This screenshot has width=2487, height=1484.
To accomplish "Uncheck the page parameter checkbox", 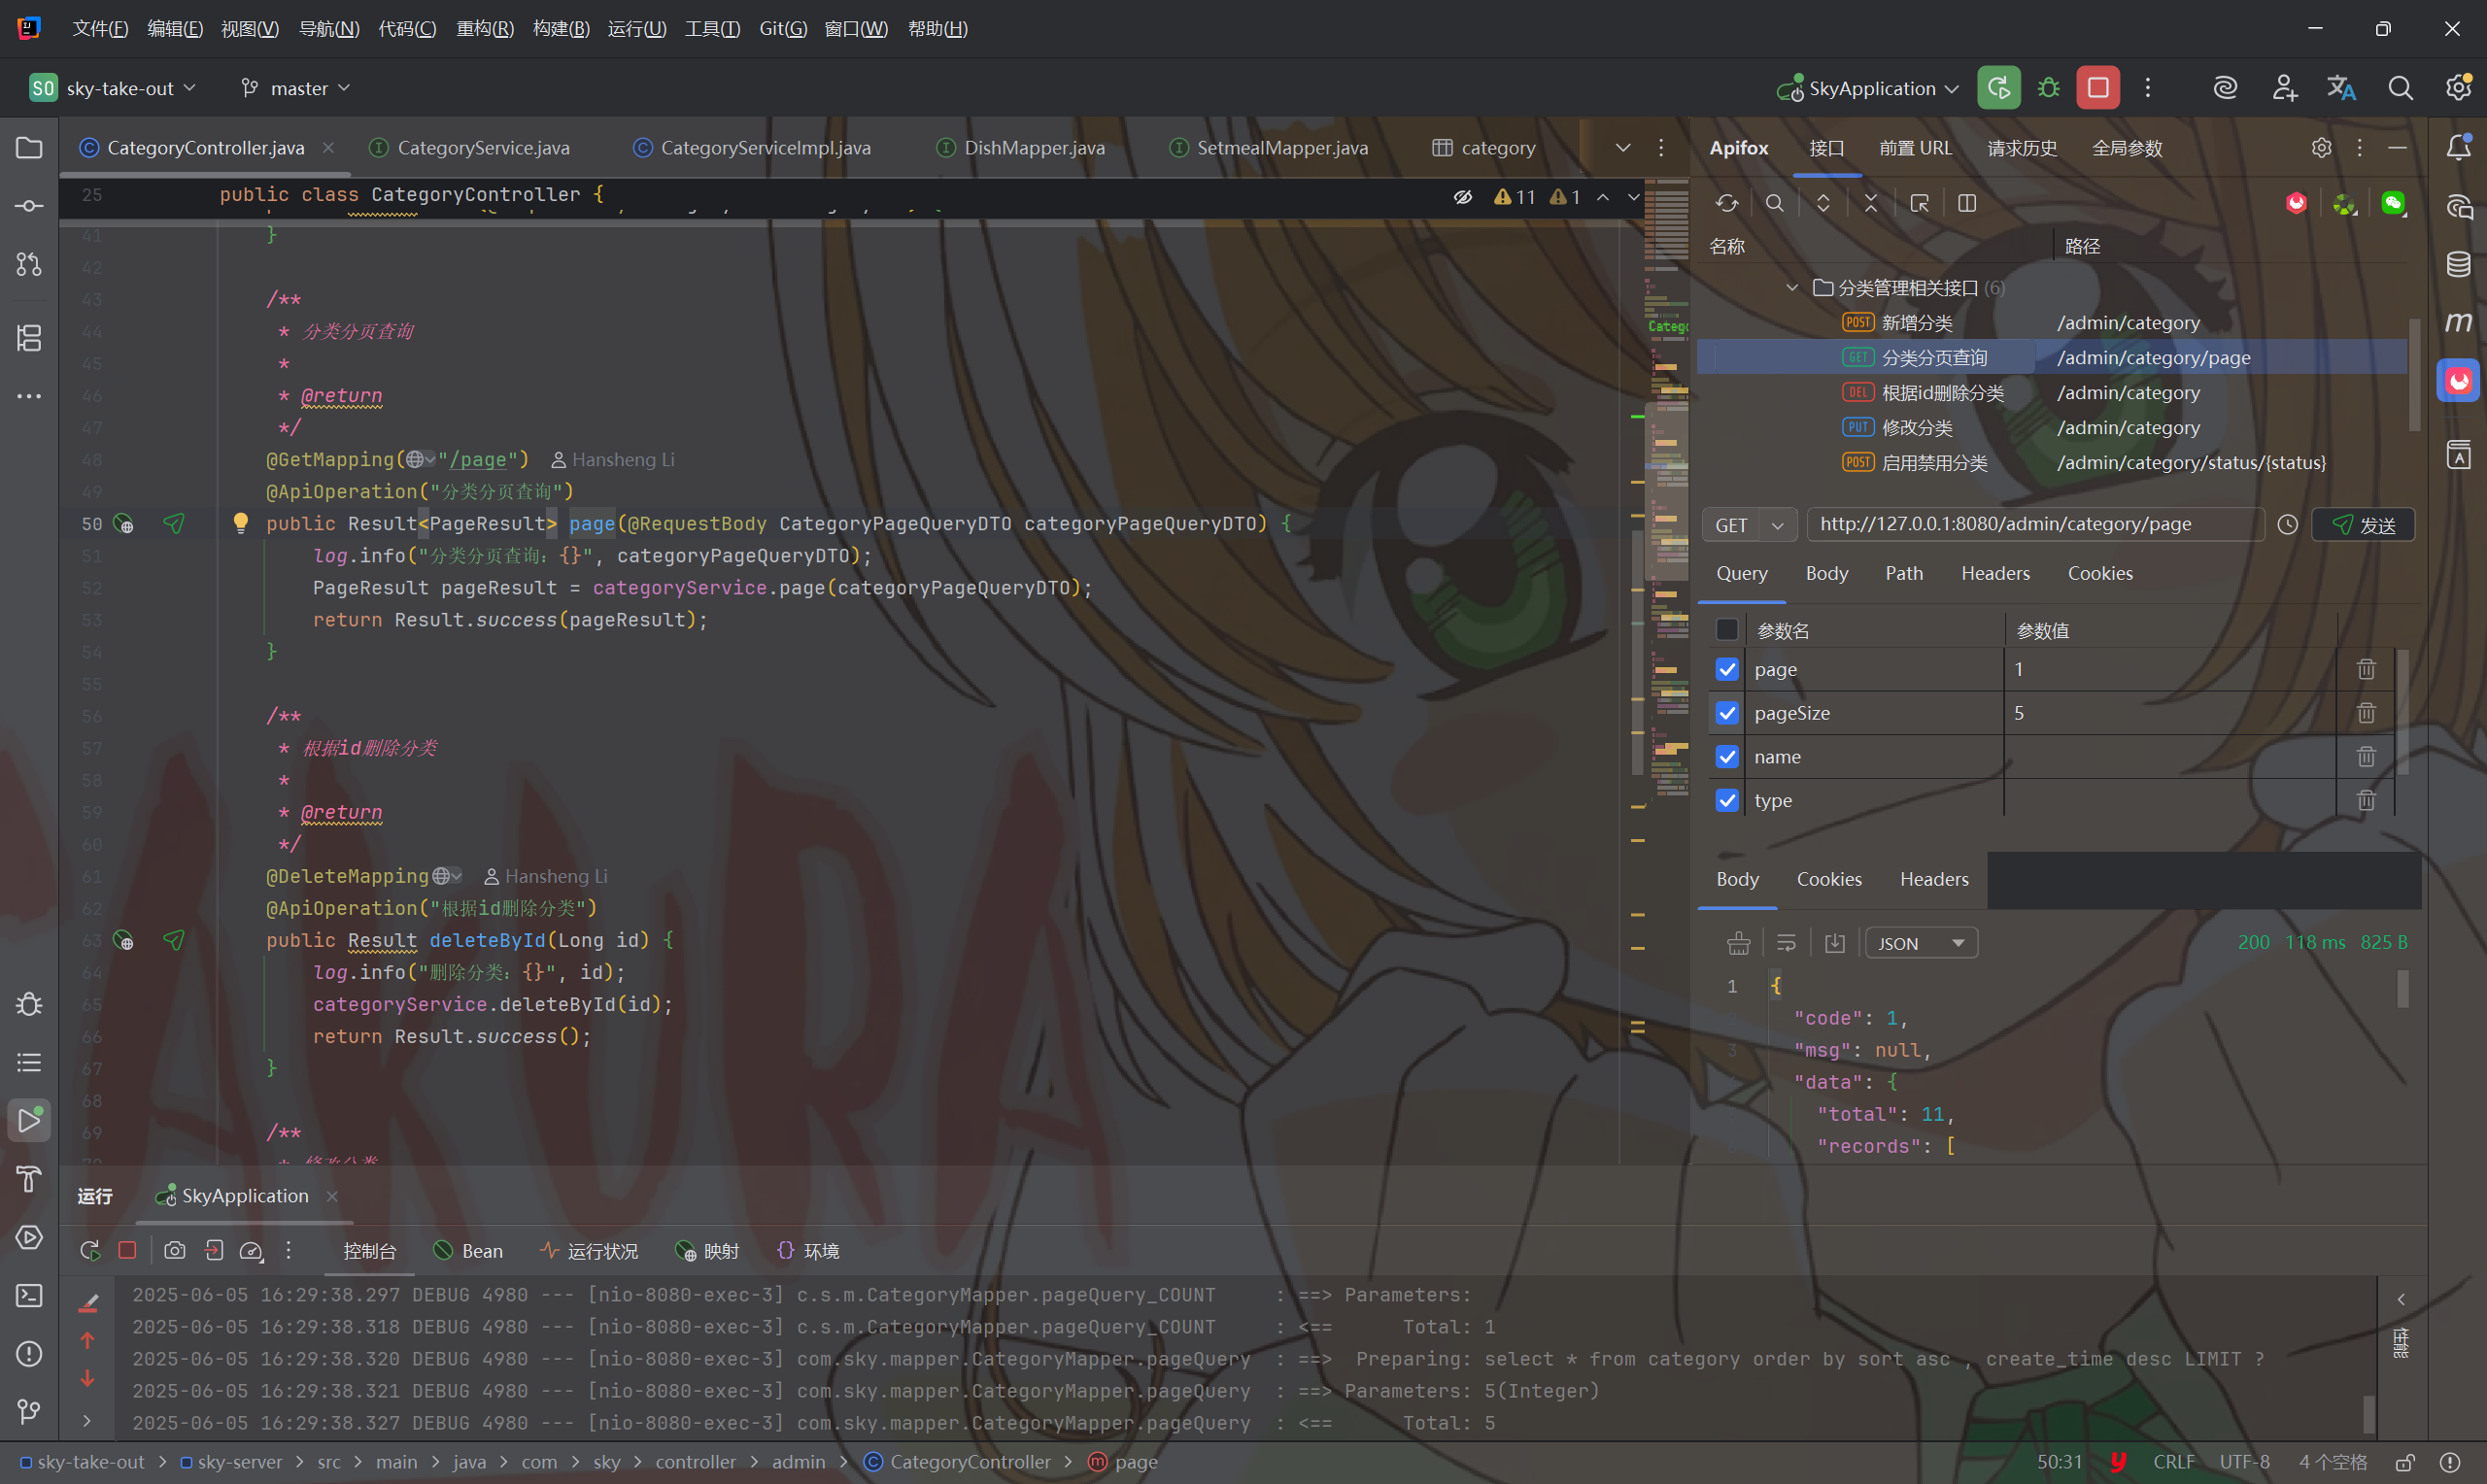I will coord(1727,669).
